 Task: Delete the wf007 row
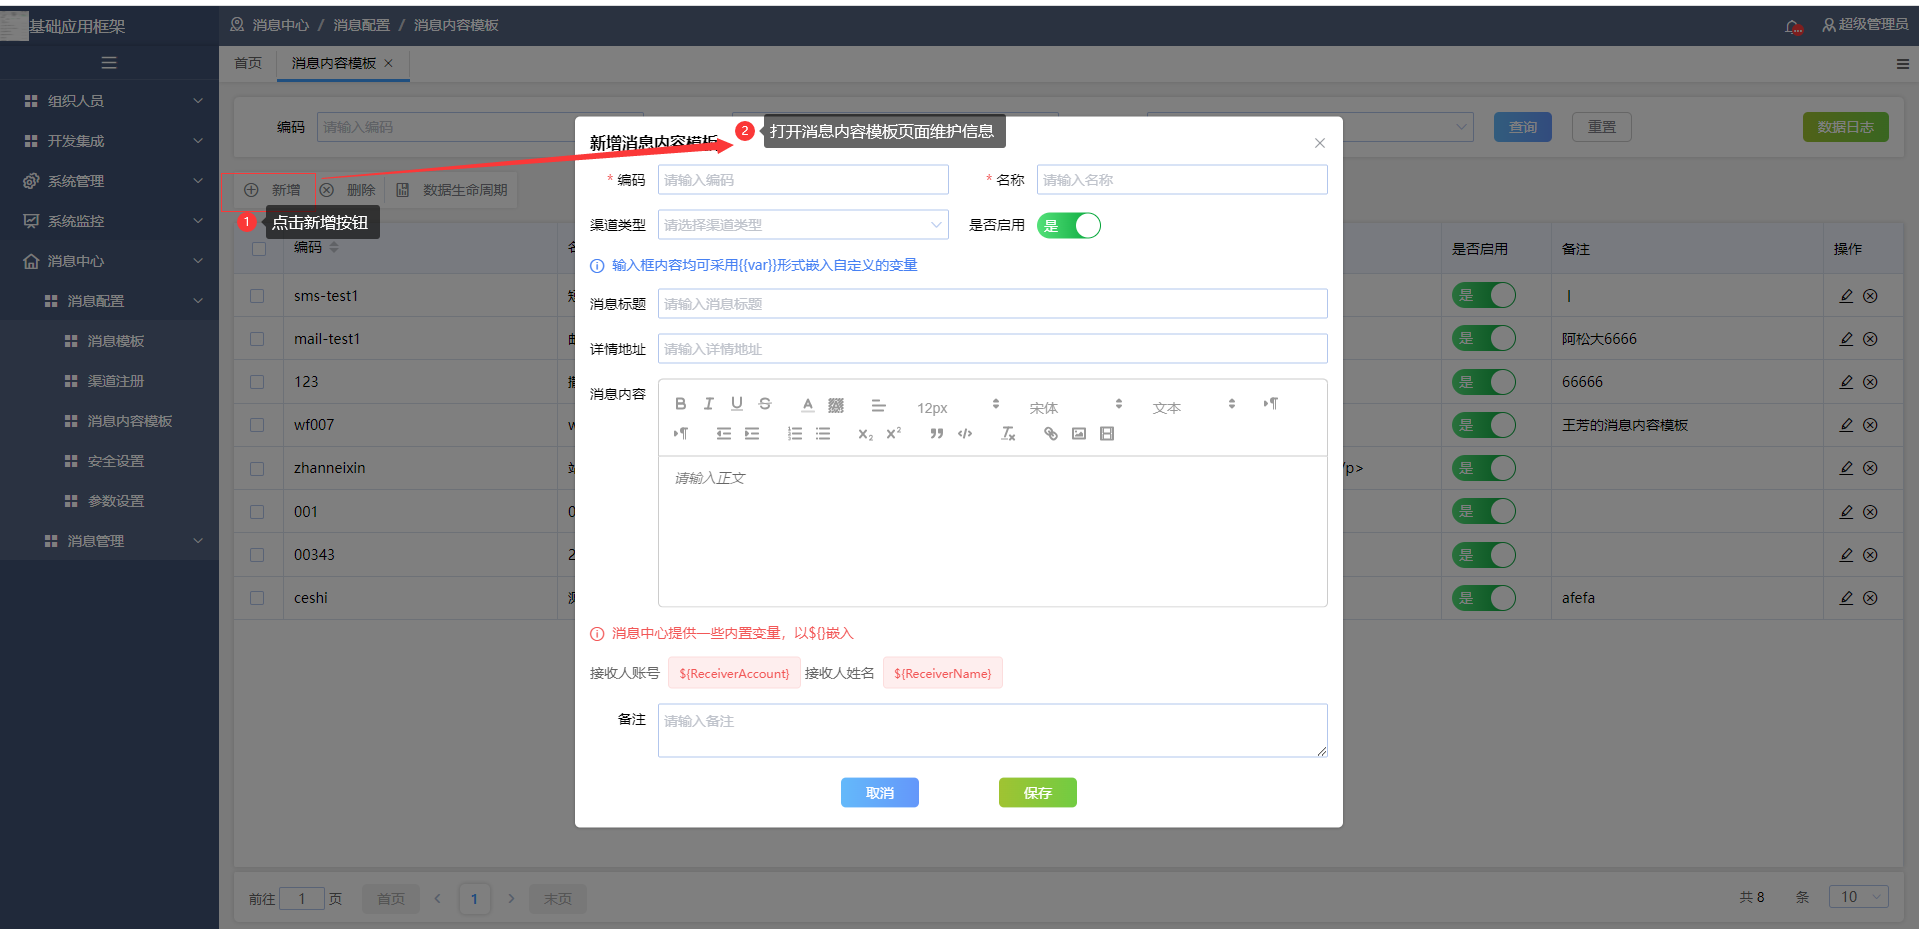coord(1870,425)
